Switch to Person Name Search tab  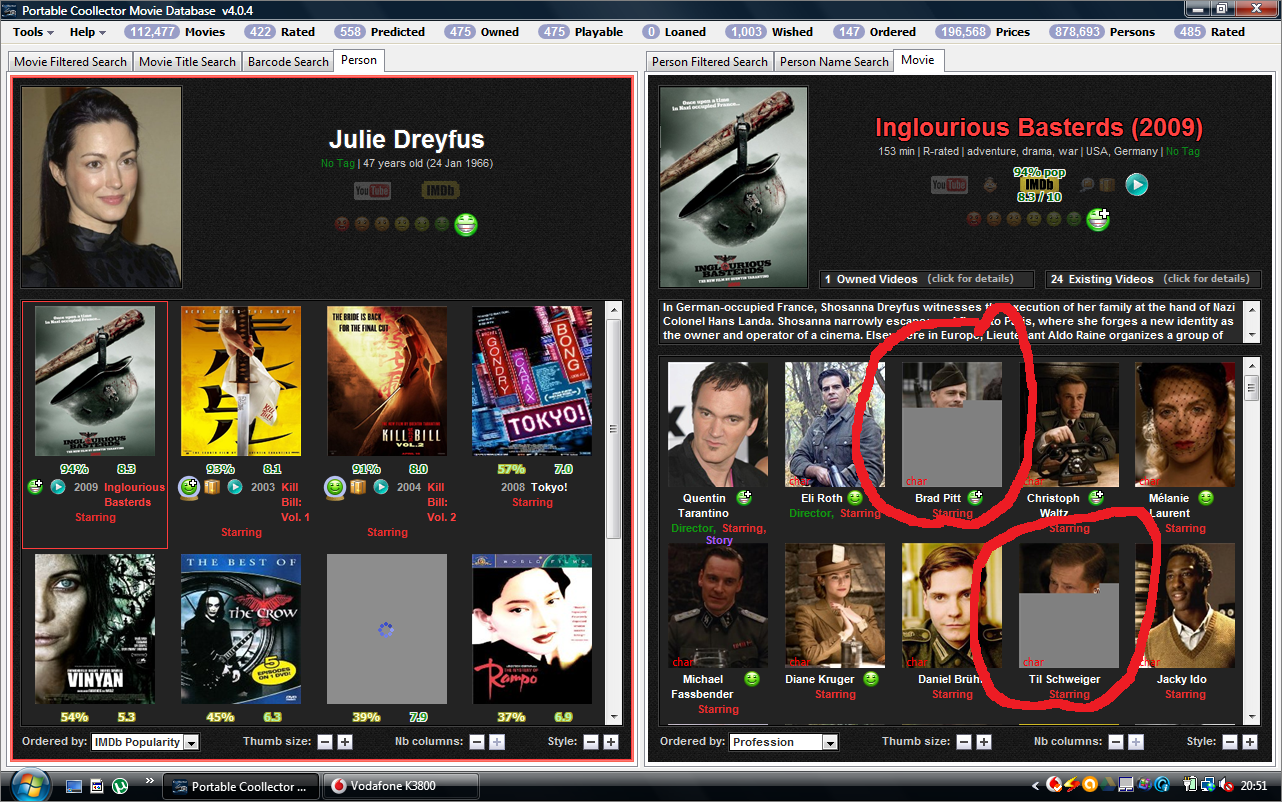pyautogui.click(x=834, y=61)
